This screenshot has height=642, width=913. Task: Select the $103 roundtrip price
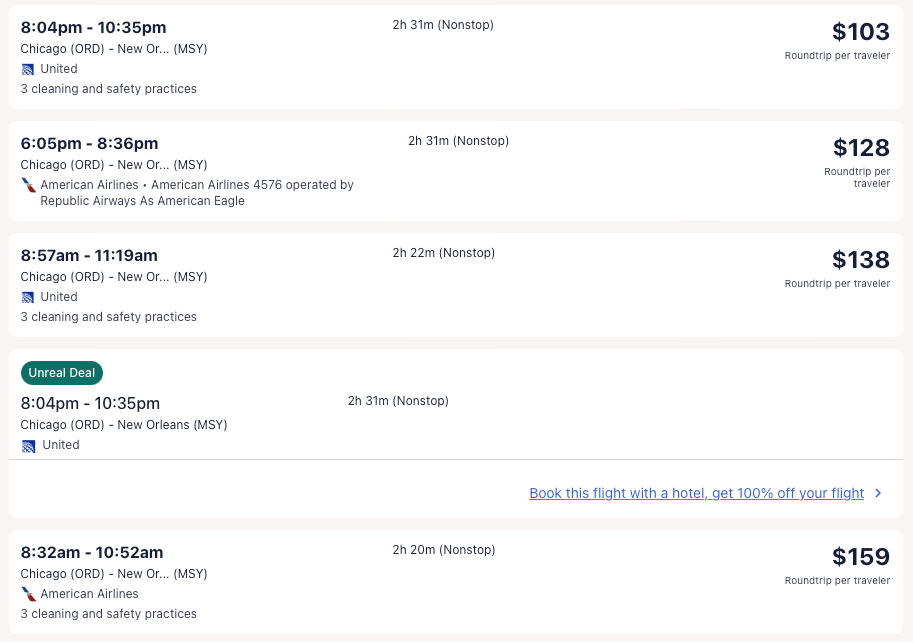(x=860, y=32)
